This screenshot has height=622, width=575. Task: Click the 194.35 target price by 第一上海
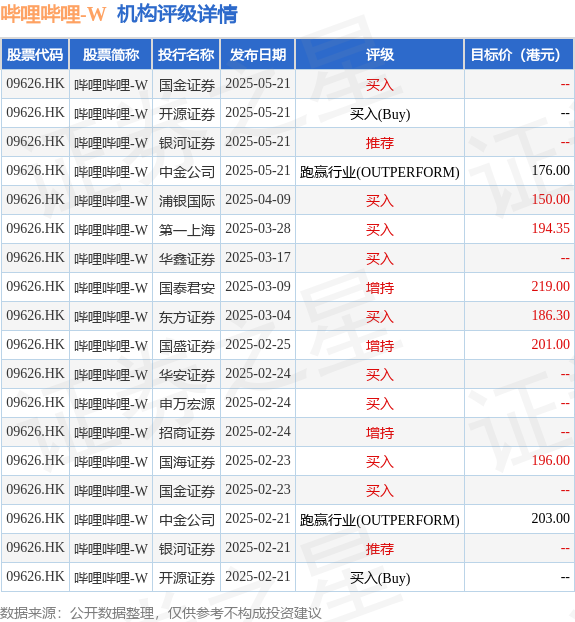coord(550,228)
